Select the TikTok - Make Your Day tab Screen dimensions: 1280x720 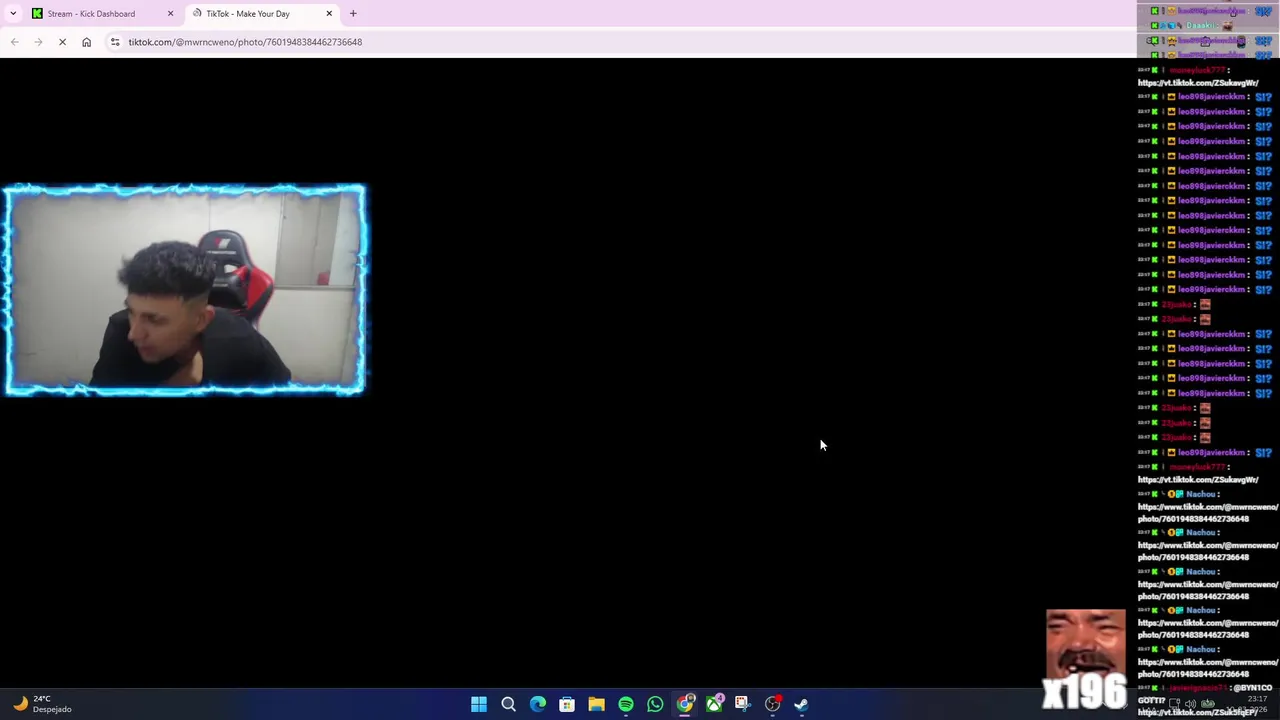click(262, 13)
